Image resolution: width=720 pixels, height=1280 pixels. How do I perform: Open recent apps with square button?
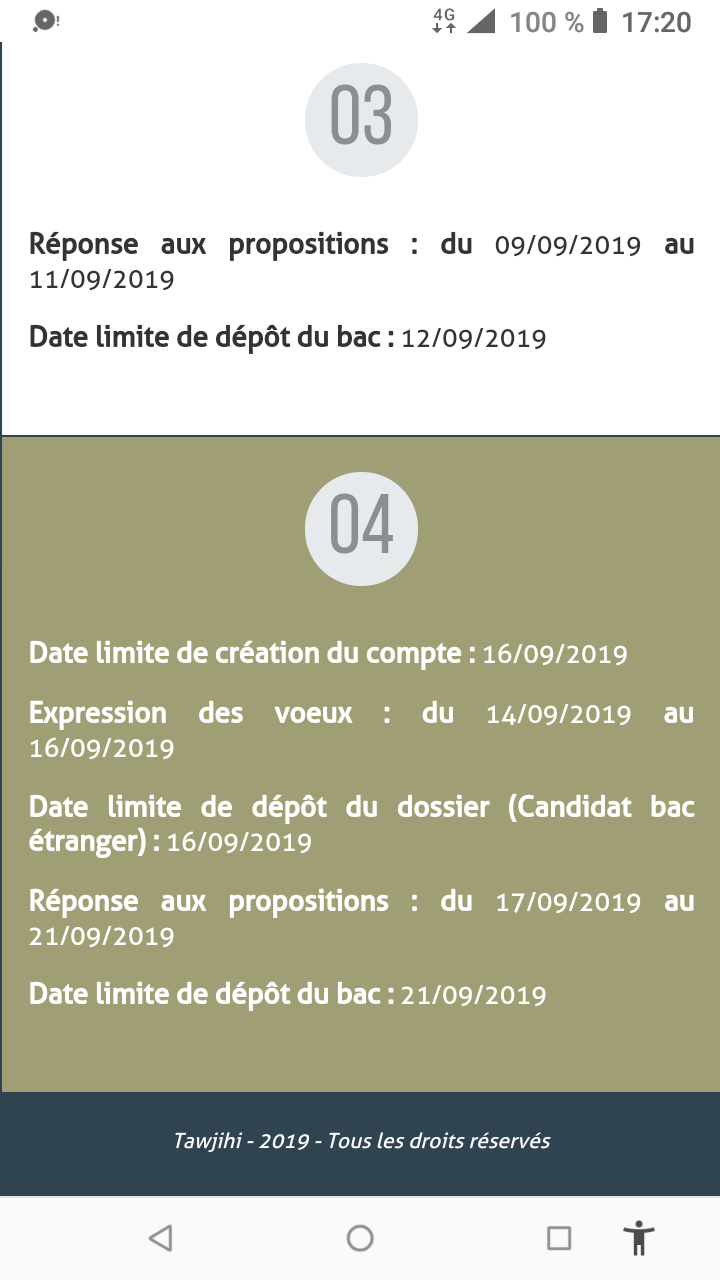pyautogui.click(x=559, y=1238)
